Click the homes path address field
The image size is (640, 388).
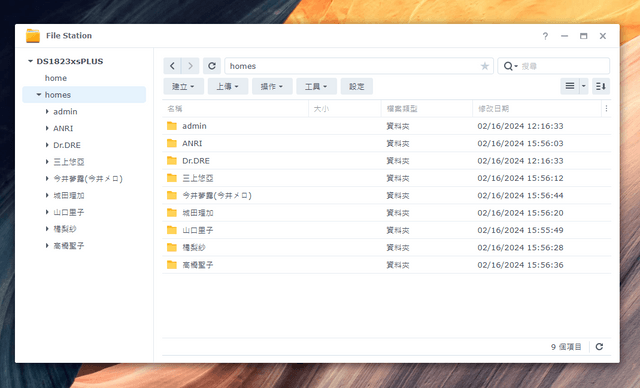(x=359, y=66)
